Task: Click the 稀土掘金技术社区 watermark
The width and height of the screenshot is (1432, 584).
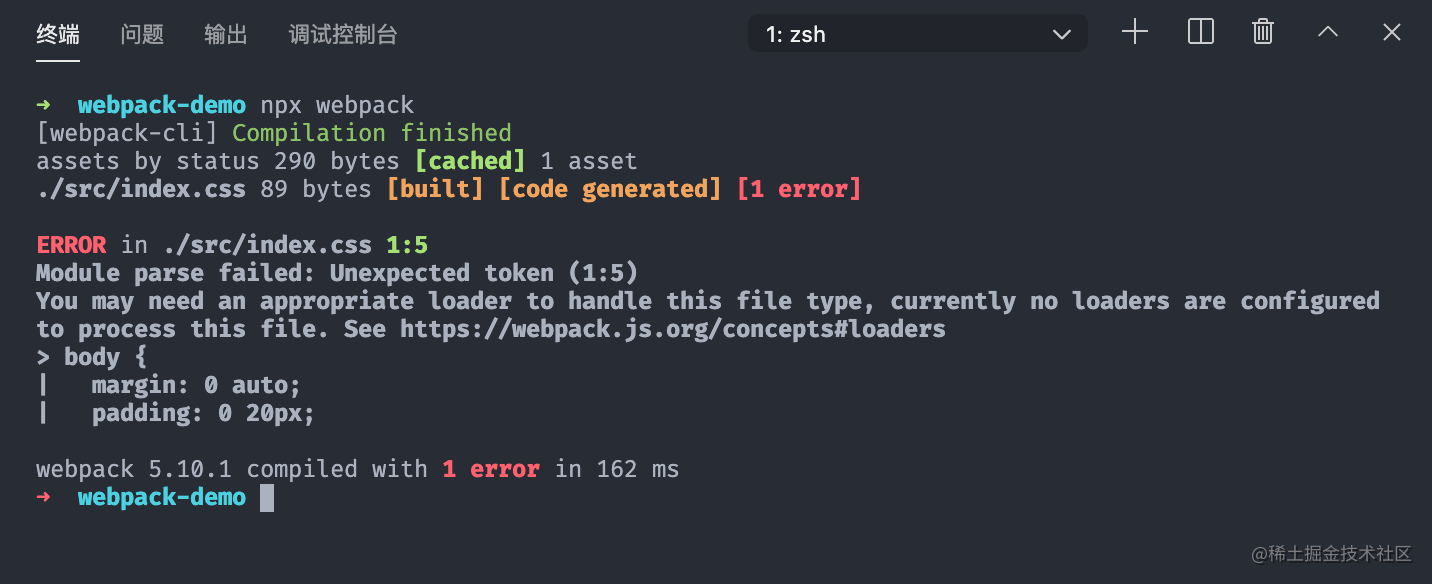Action: (x=1331, y=553)
